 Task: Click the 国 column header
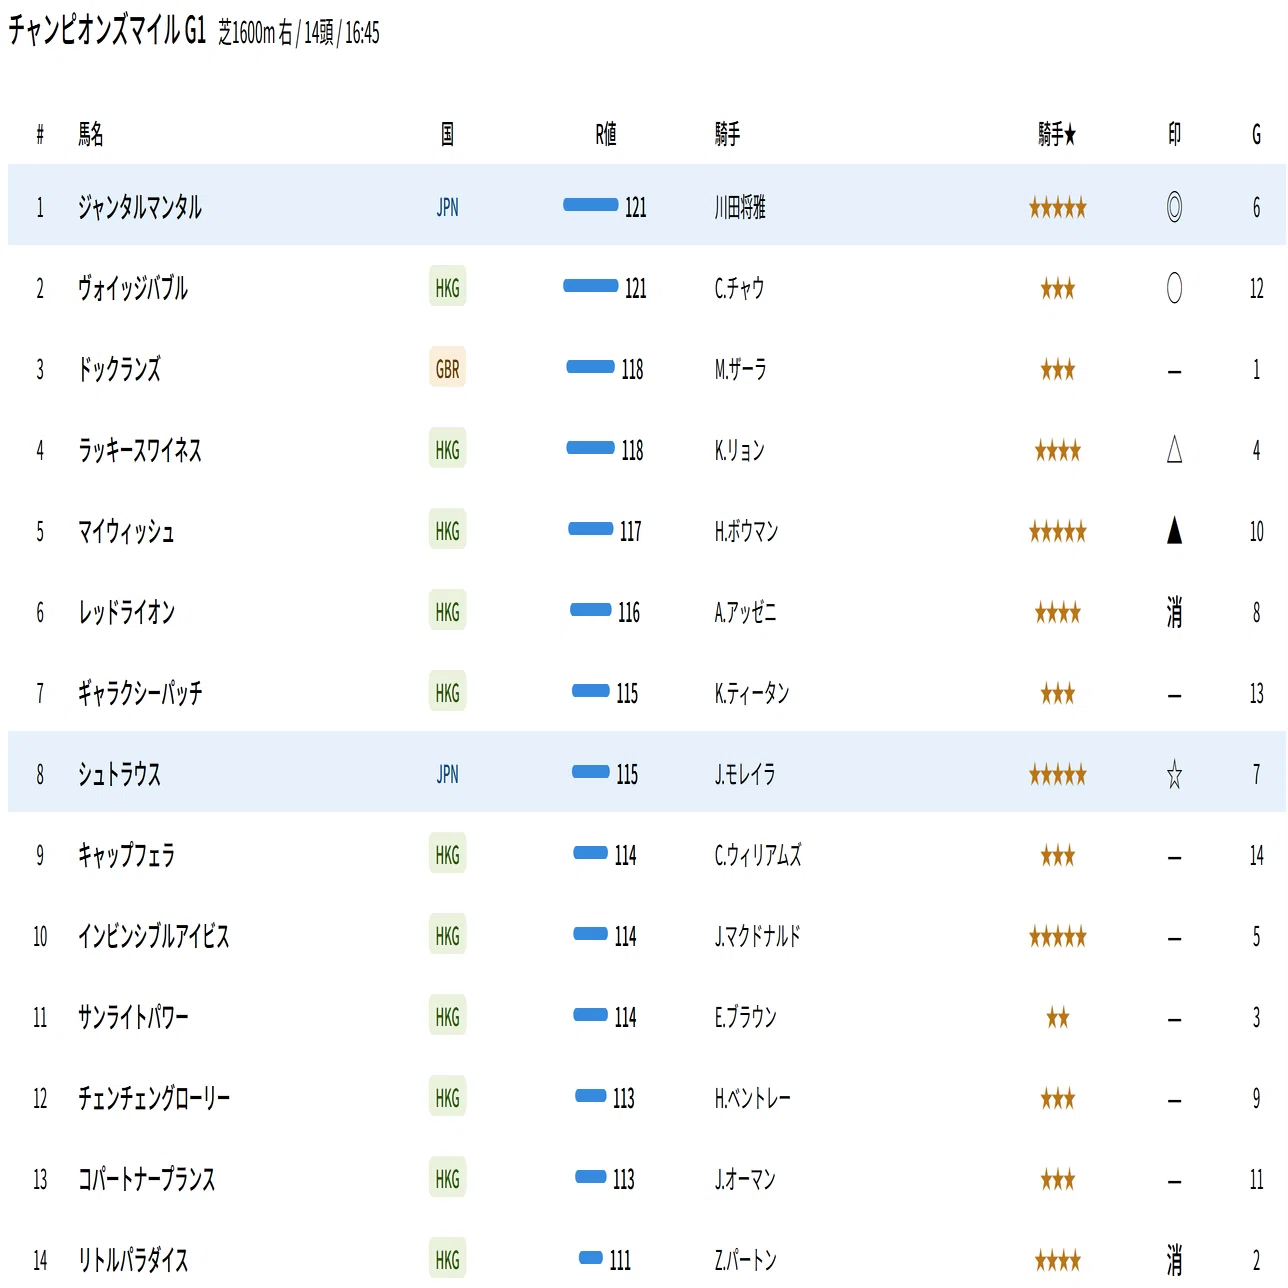coord(447,134)
